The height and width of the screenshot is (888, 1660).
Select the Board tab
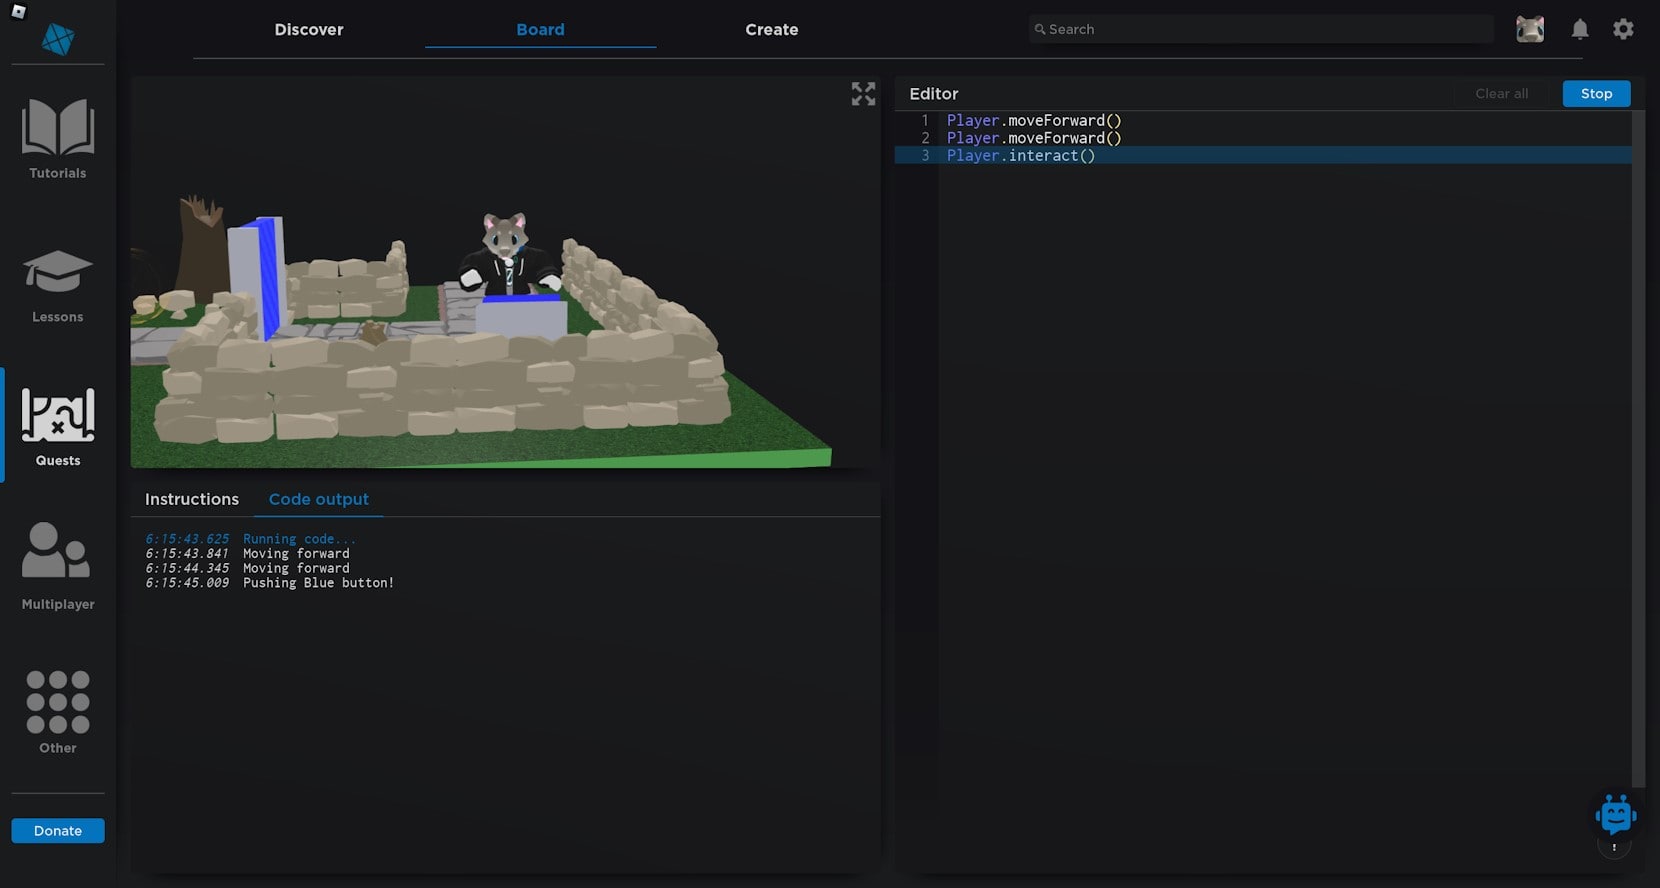(540, 30)
